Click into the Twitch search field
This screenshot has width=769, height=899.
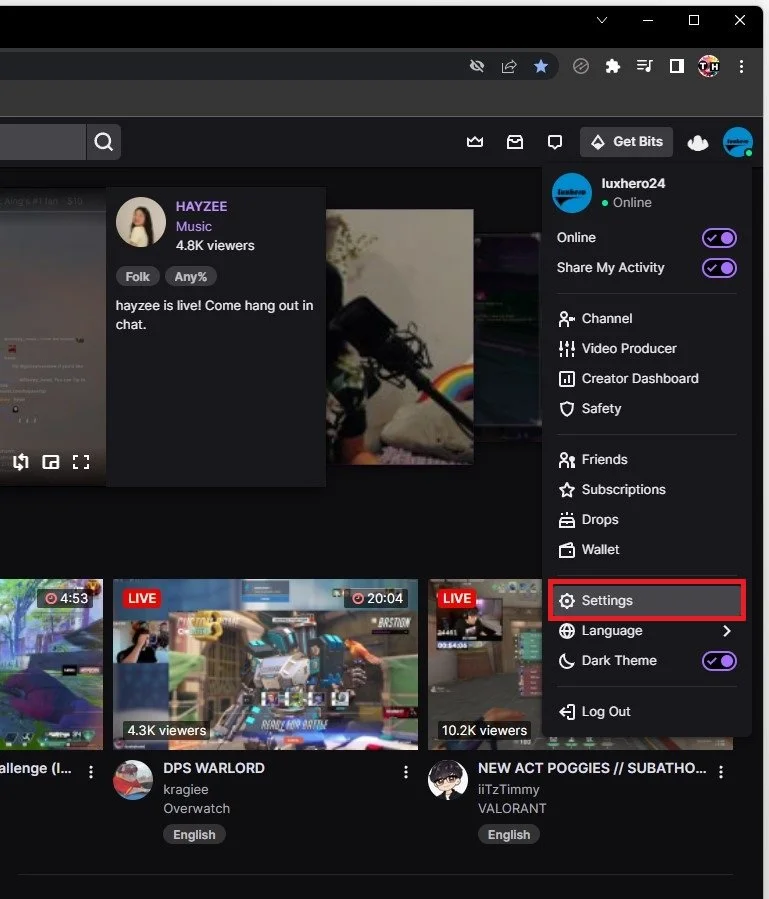point(43,142)
